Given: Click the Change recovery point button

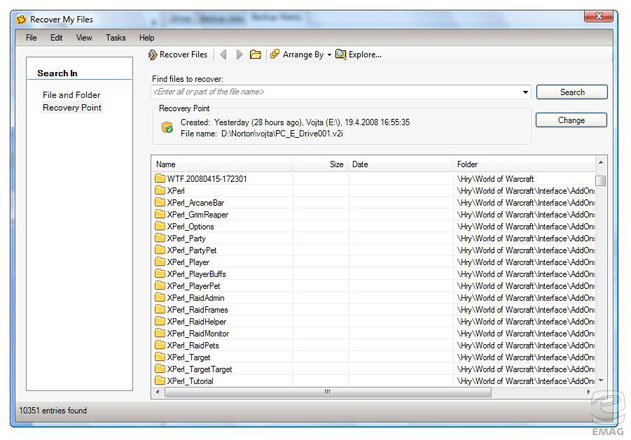Looking at the screenshot, I should click(571, 120).
